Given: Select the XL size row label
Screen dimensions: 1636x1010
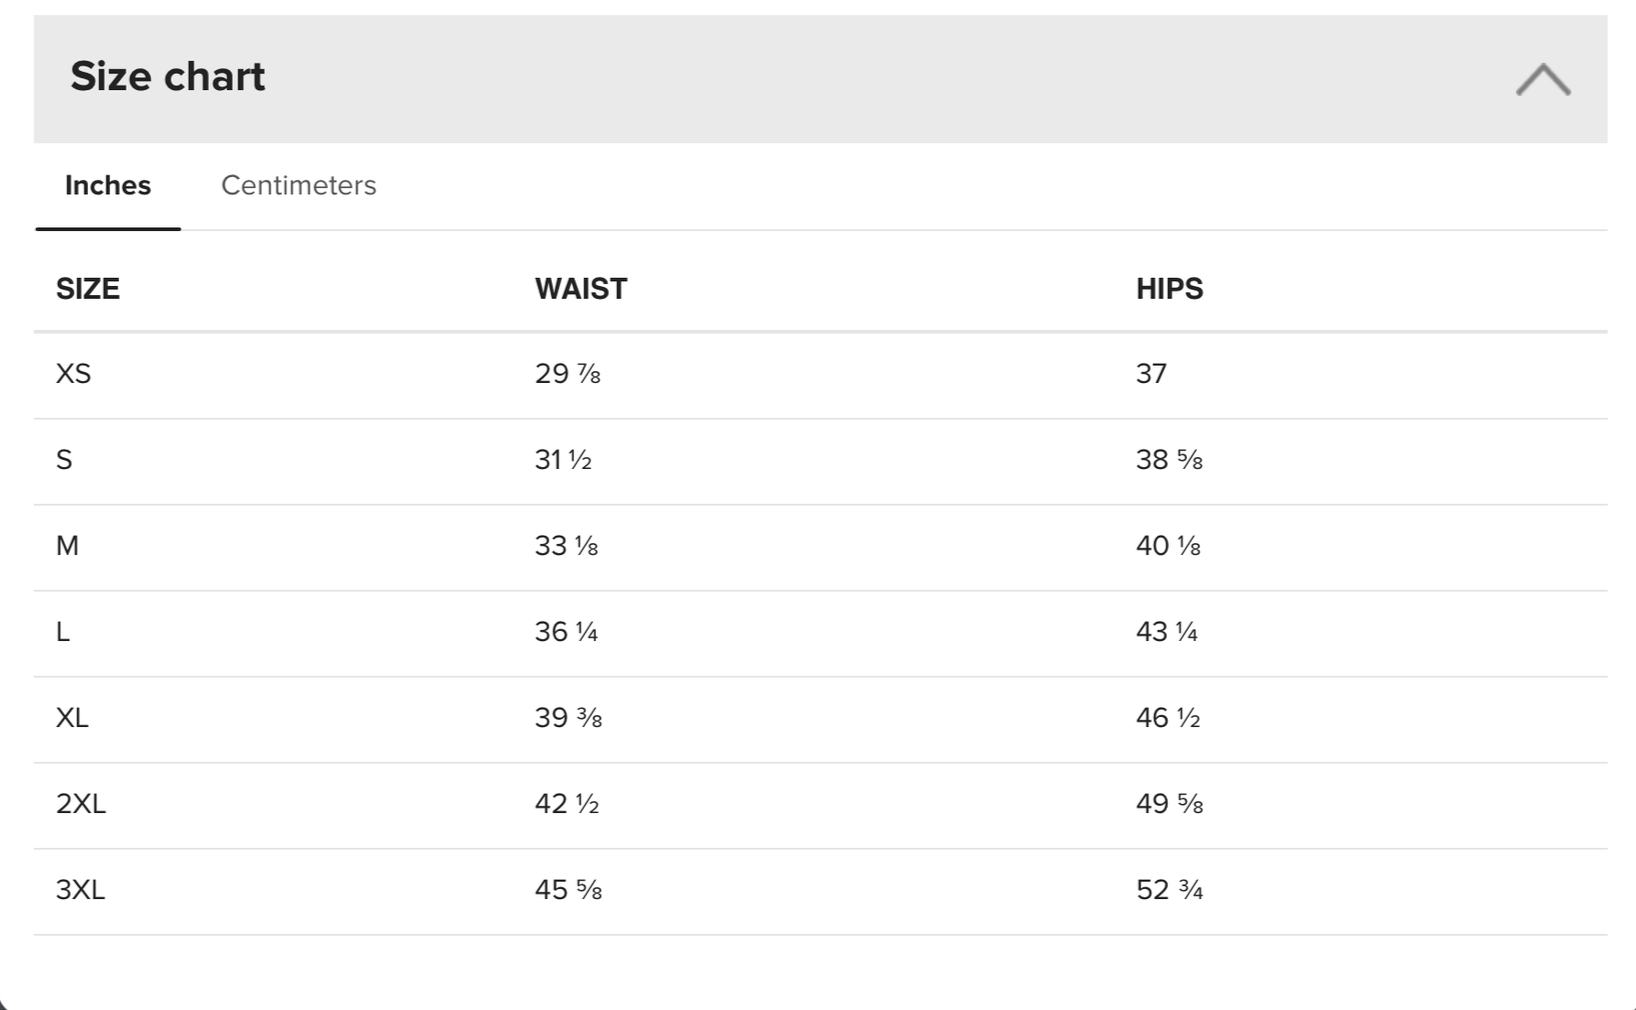Looking at the screenshot, I should [72, 718].
